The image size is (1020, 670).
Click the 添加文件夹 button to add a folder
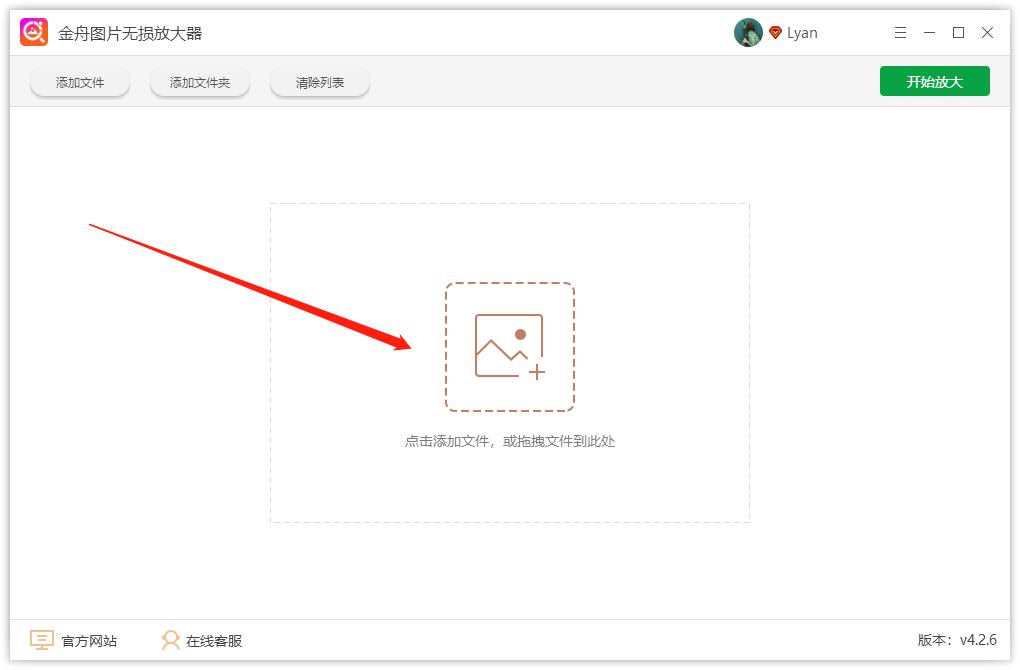200,82
